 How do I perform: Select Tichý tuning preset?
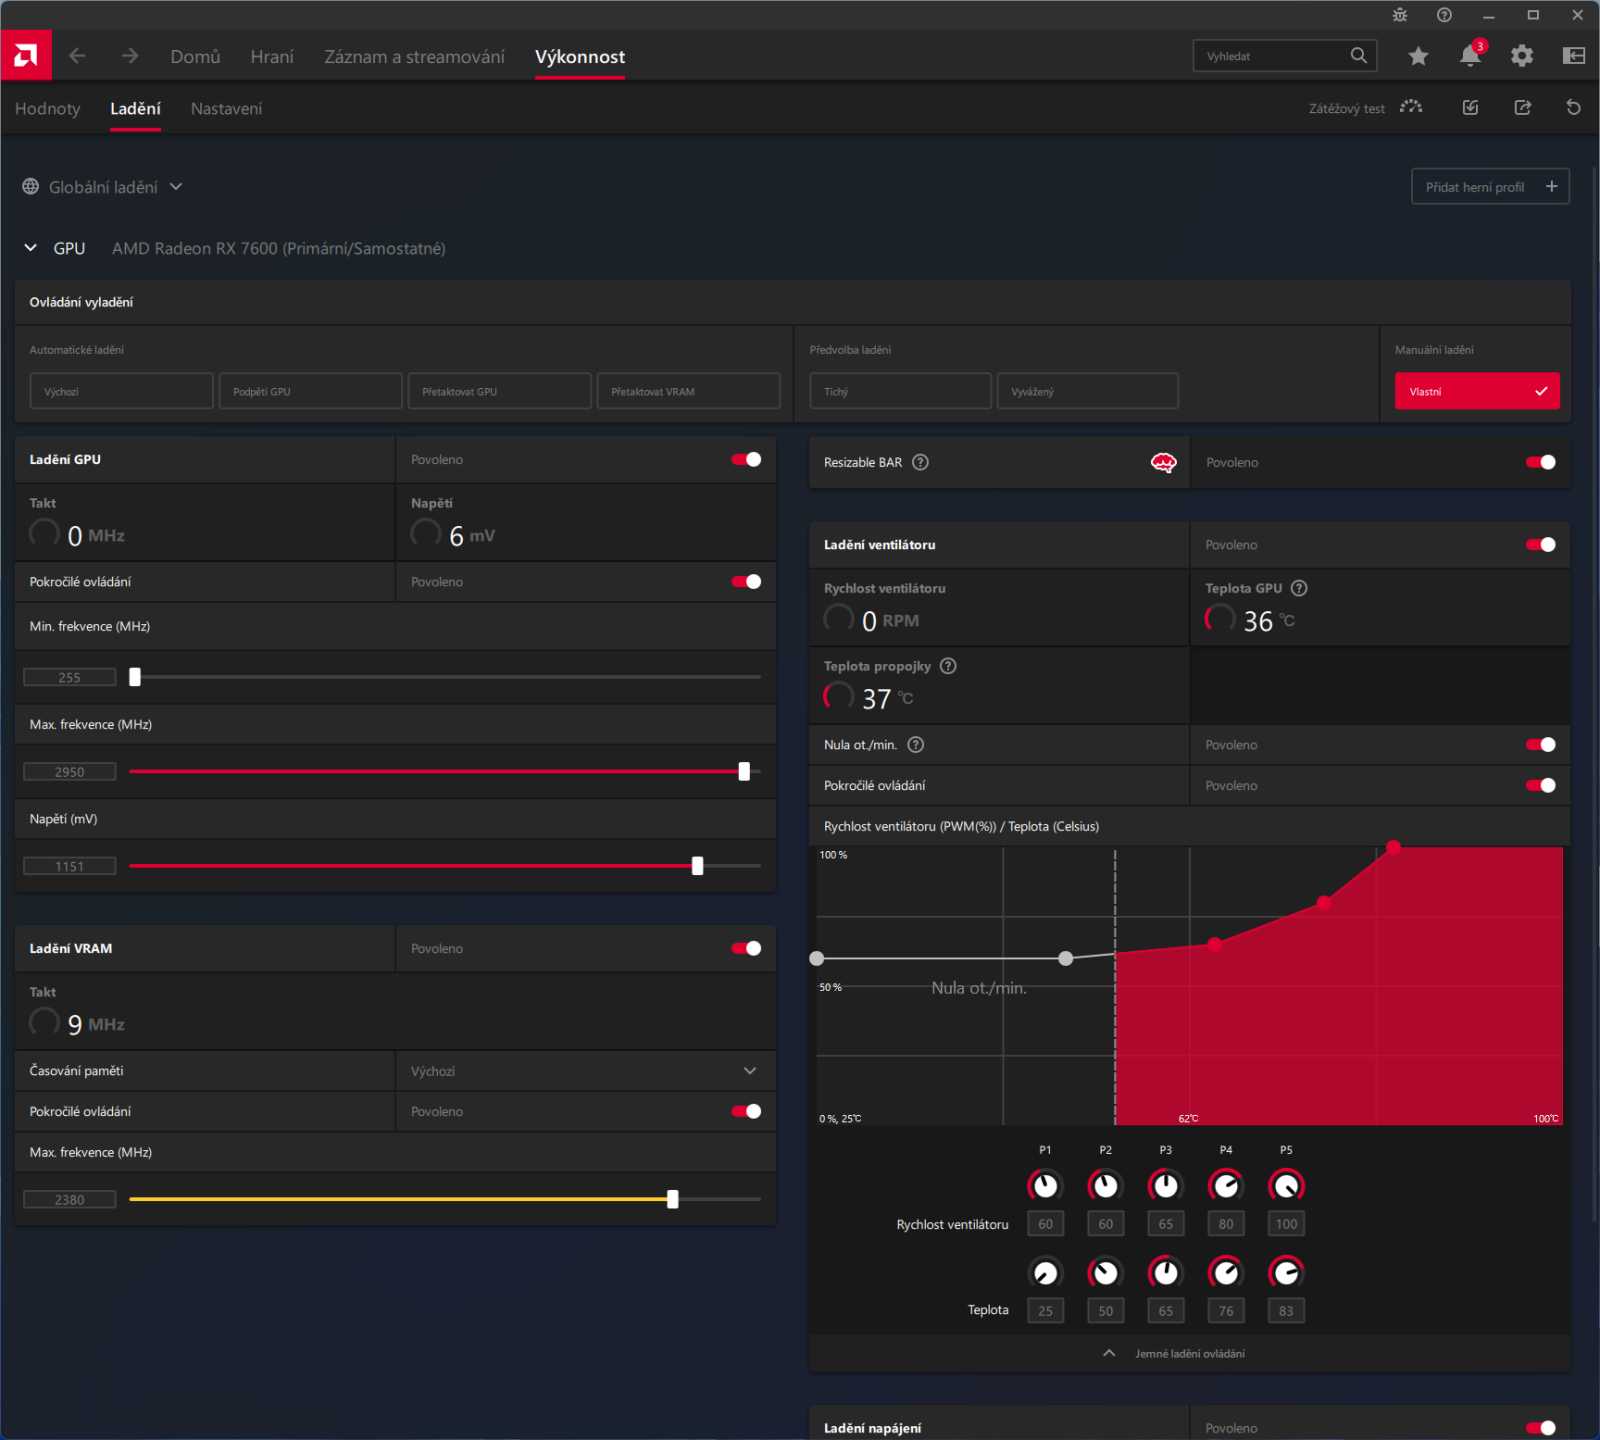pos(901,391)
